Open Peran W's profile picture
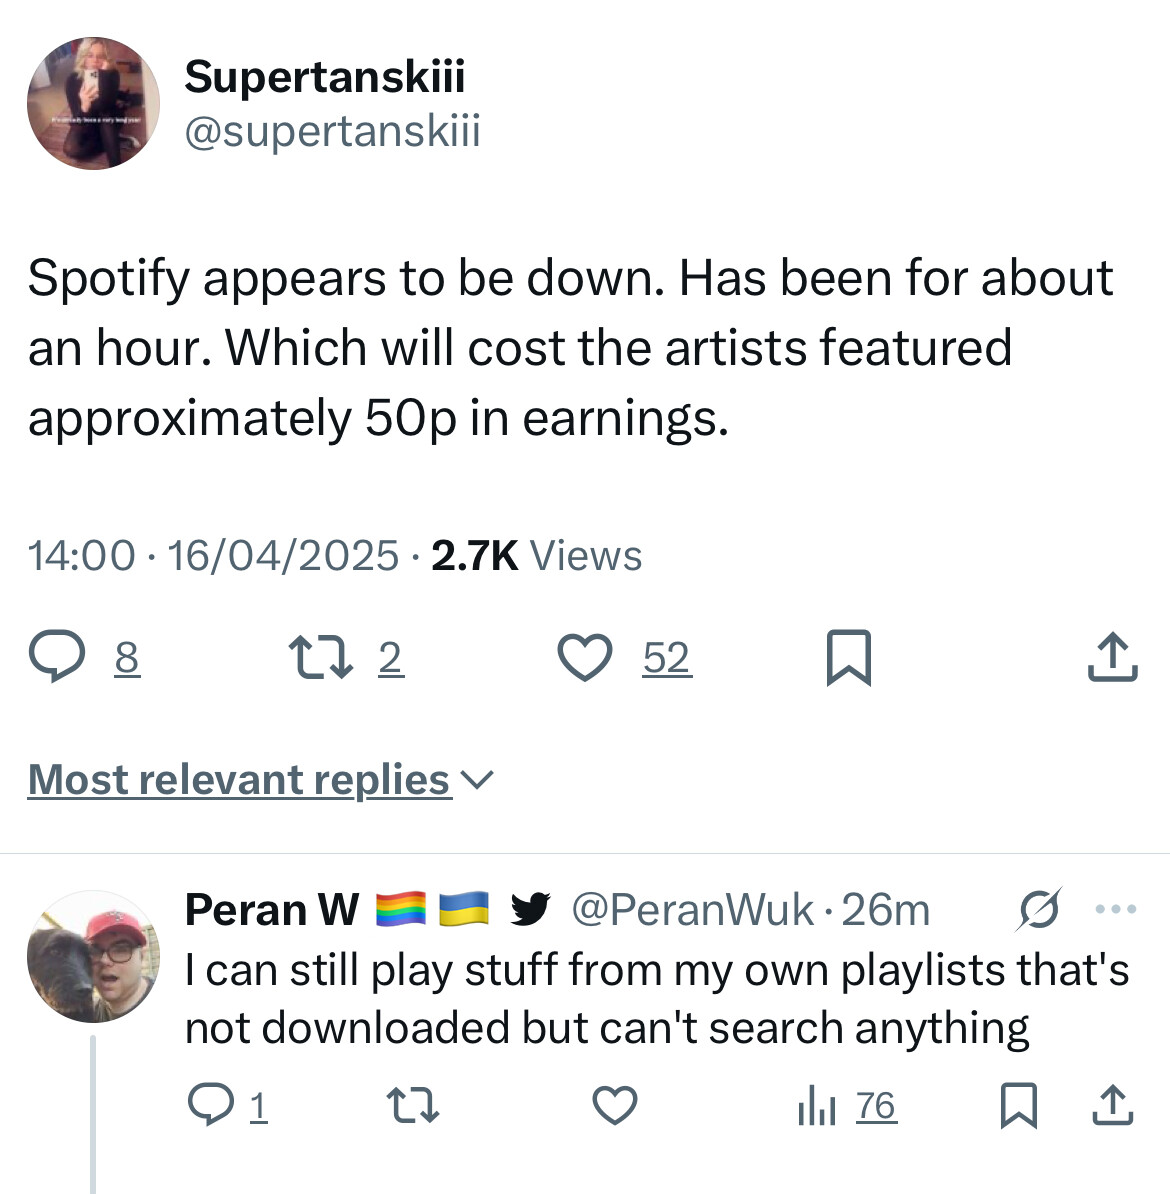This screenshot has height=1194, width=1170. click(94, 956)
